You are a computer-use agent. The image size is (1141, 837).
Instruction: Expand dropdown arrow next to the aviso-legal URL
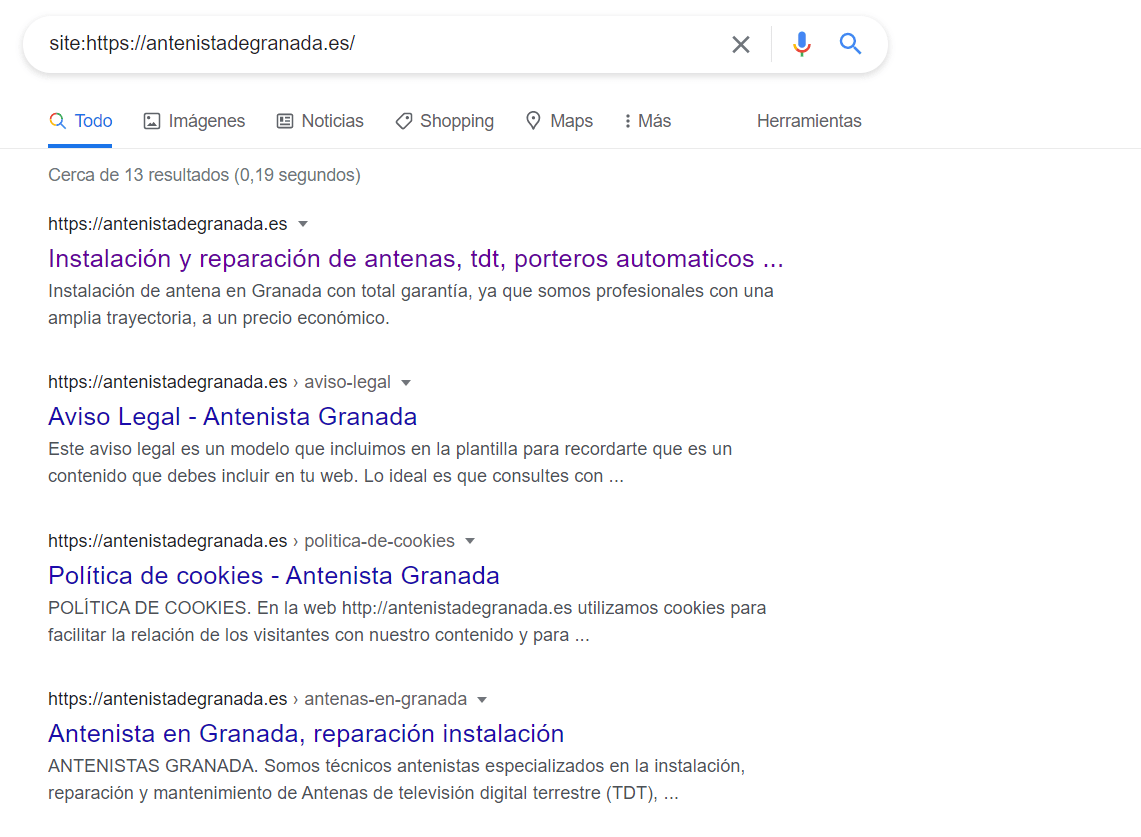pyautogui.click(x=406, y=383)
